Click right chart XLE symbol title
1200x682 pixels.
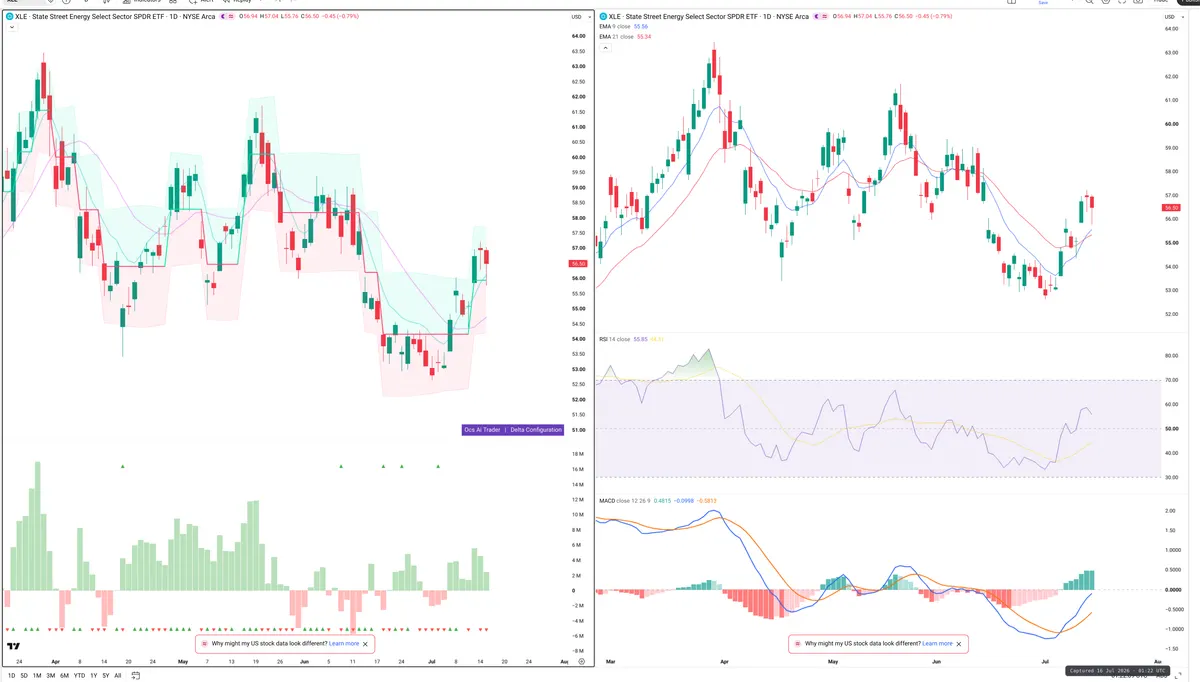click(708, 17)
